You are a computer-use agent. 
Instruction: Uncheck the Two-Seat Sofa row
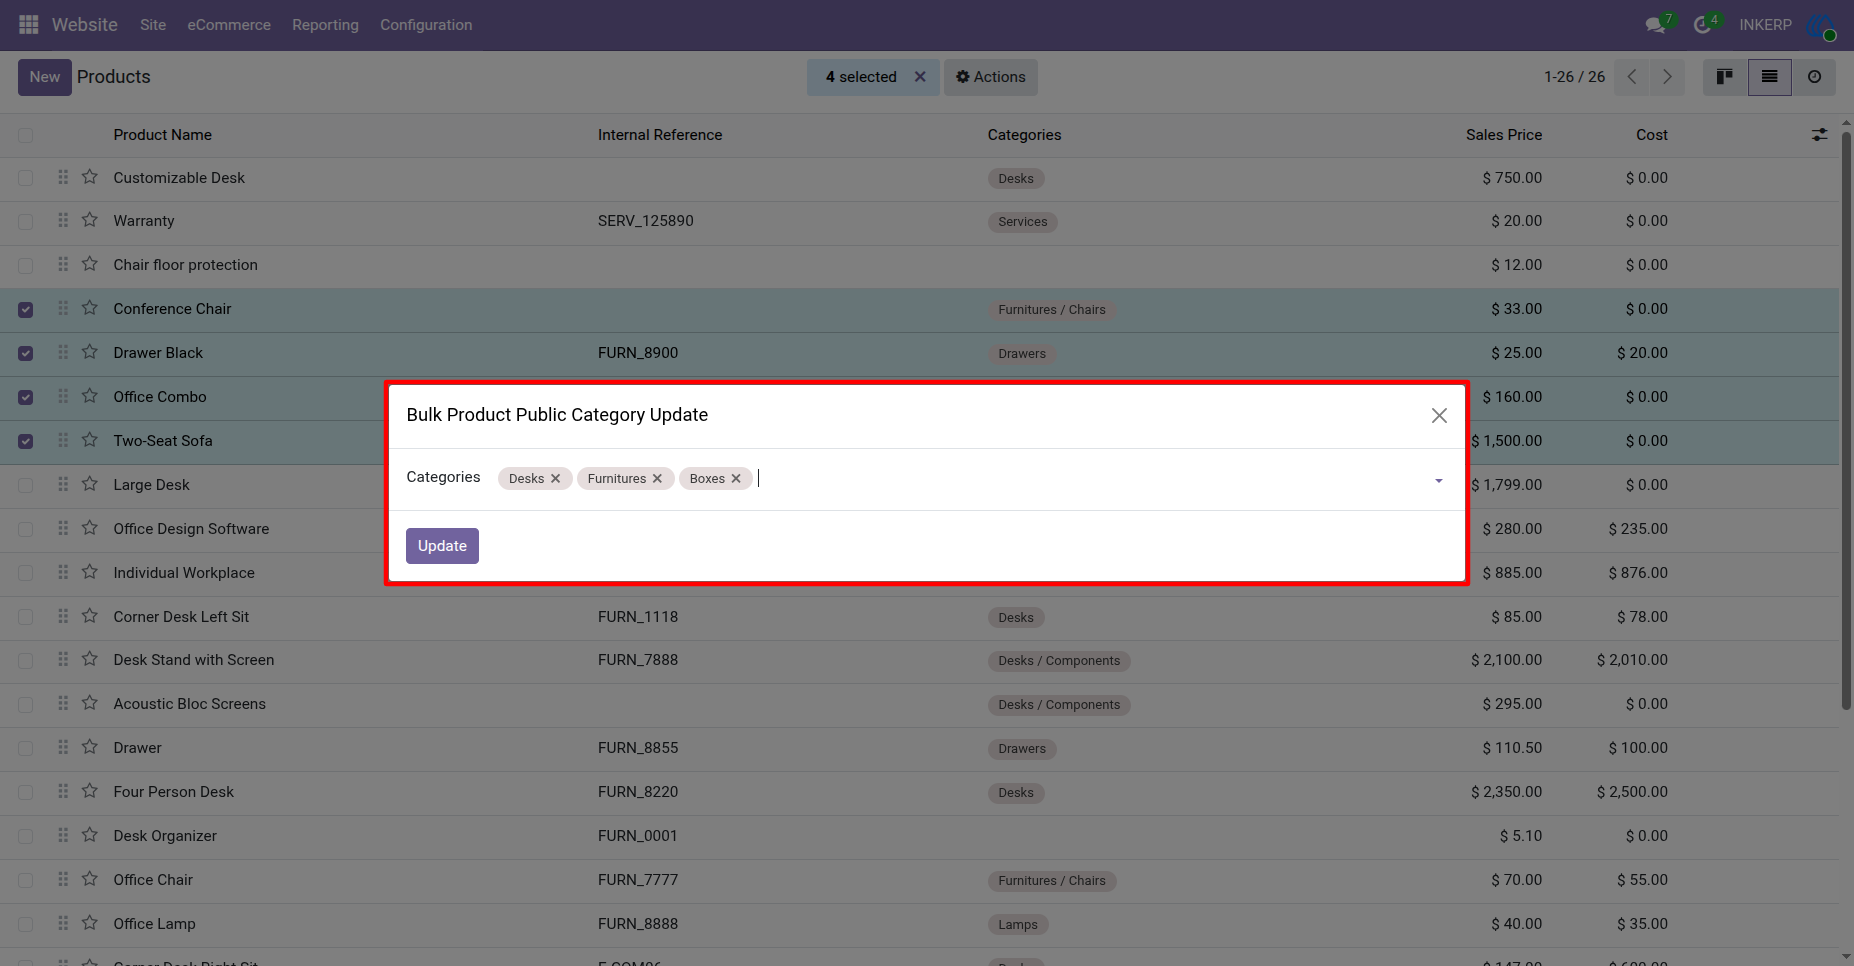click(x=26, y=442)
